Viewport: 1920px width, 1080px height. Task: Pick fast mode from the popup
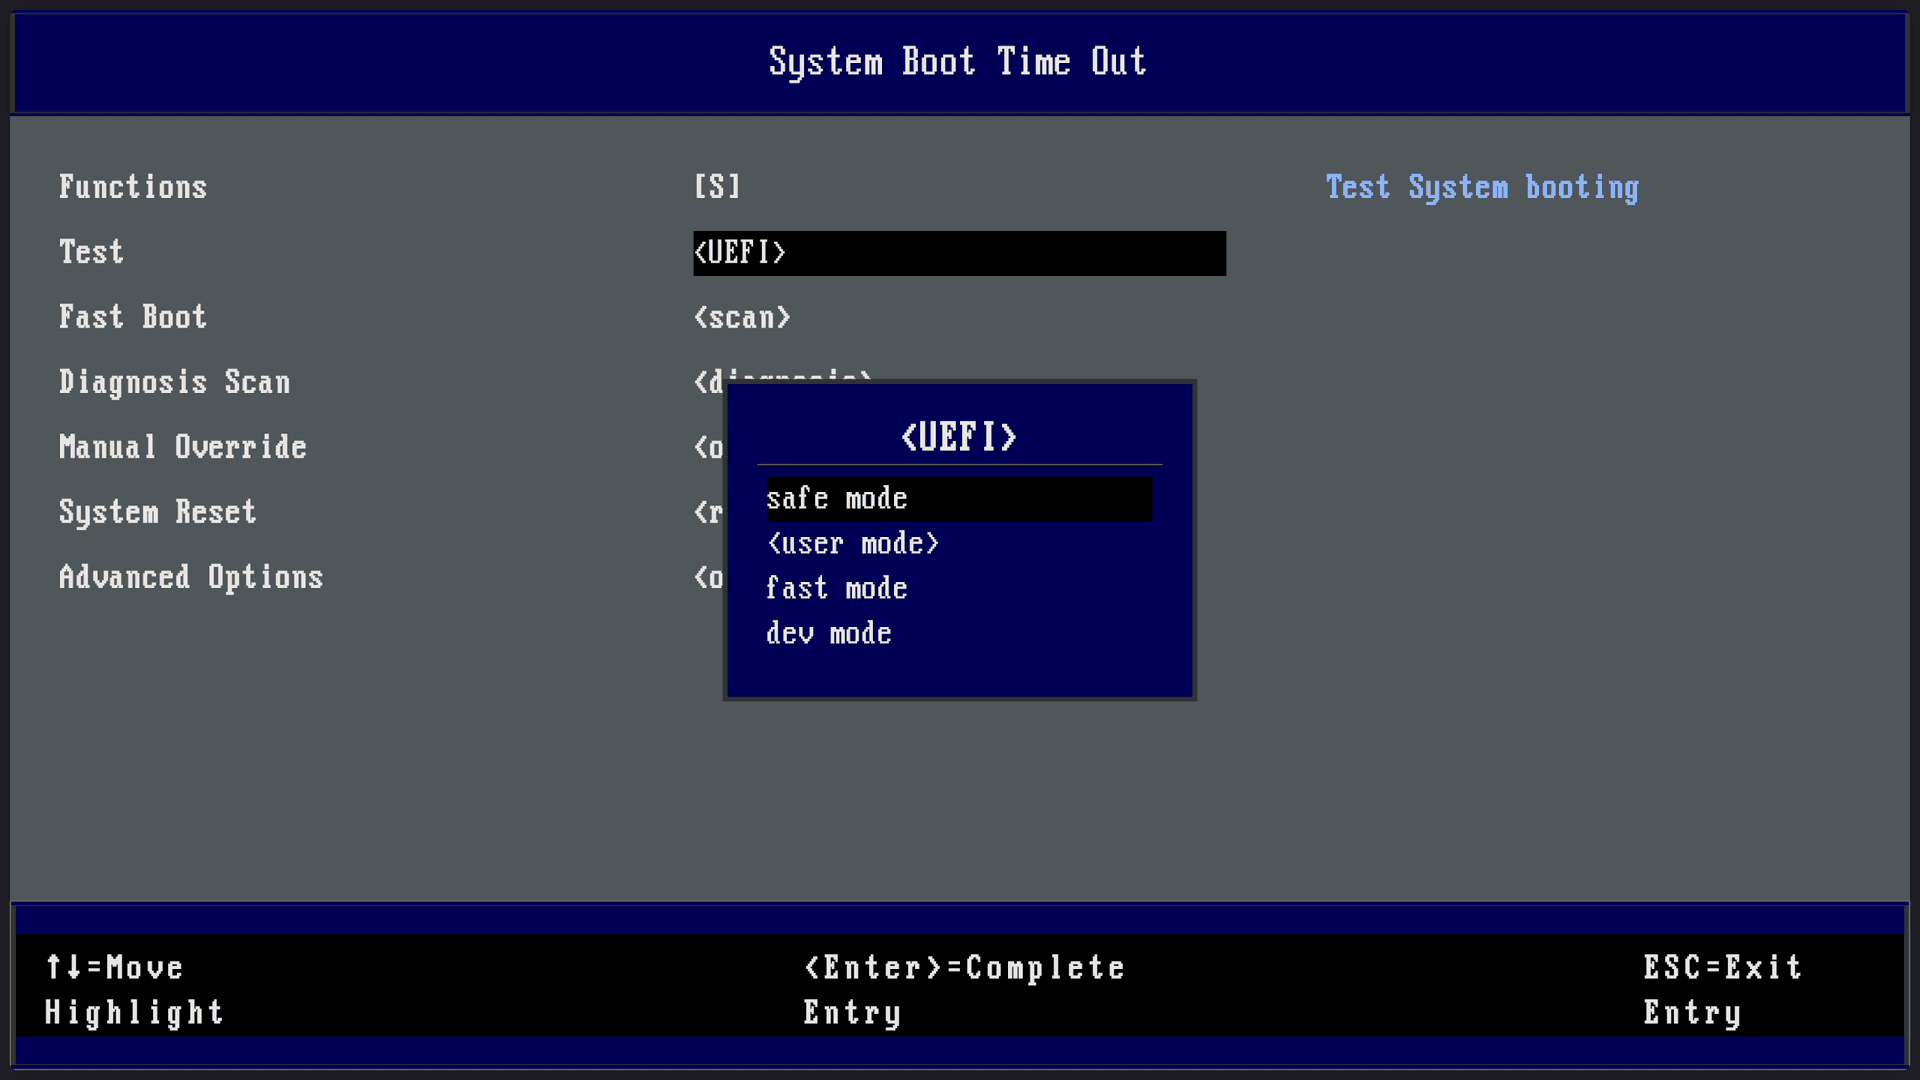(837, 588)
